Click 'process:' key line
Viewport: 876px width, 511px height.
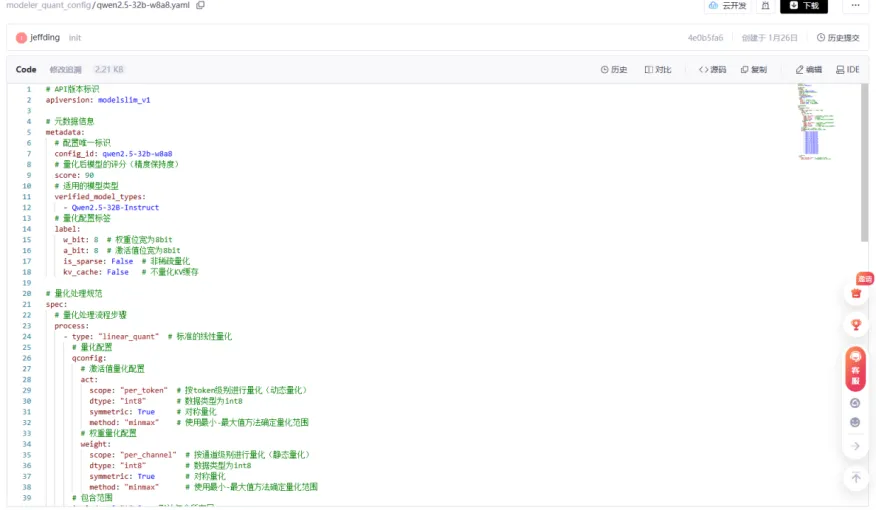click(x=72, y=326)
